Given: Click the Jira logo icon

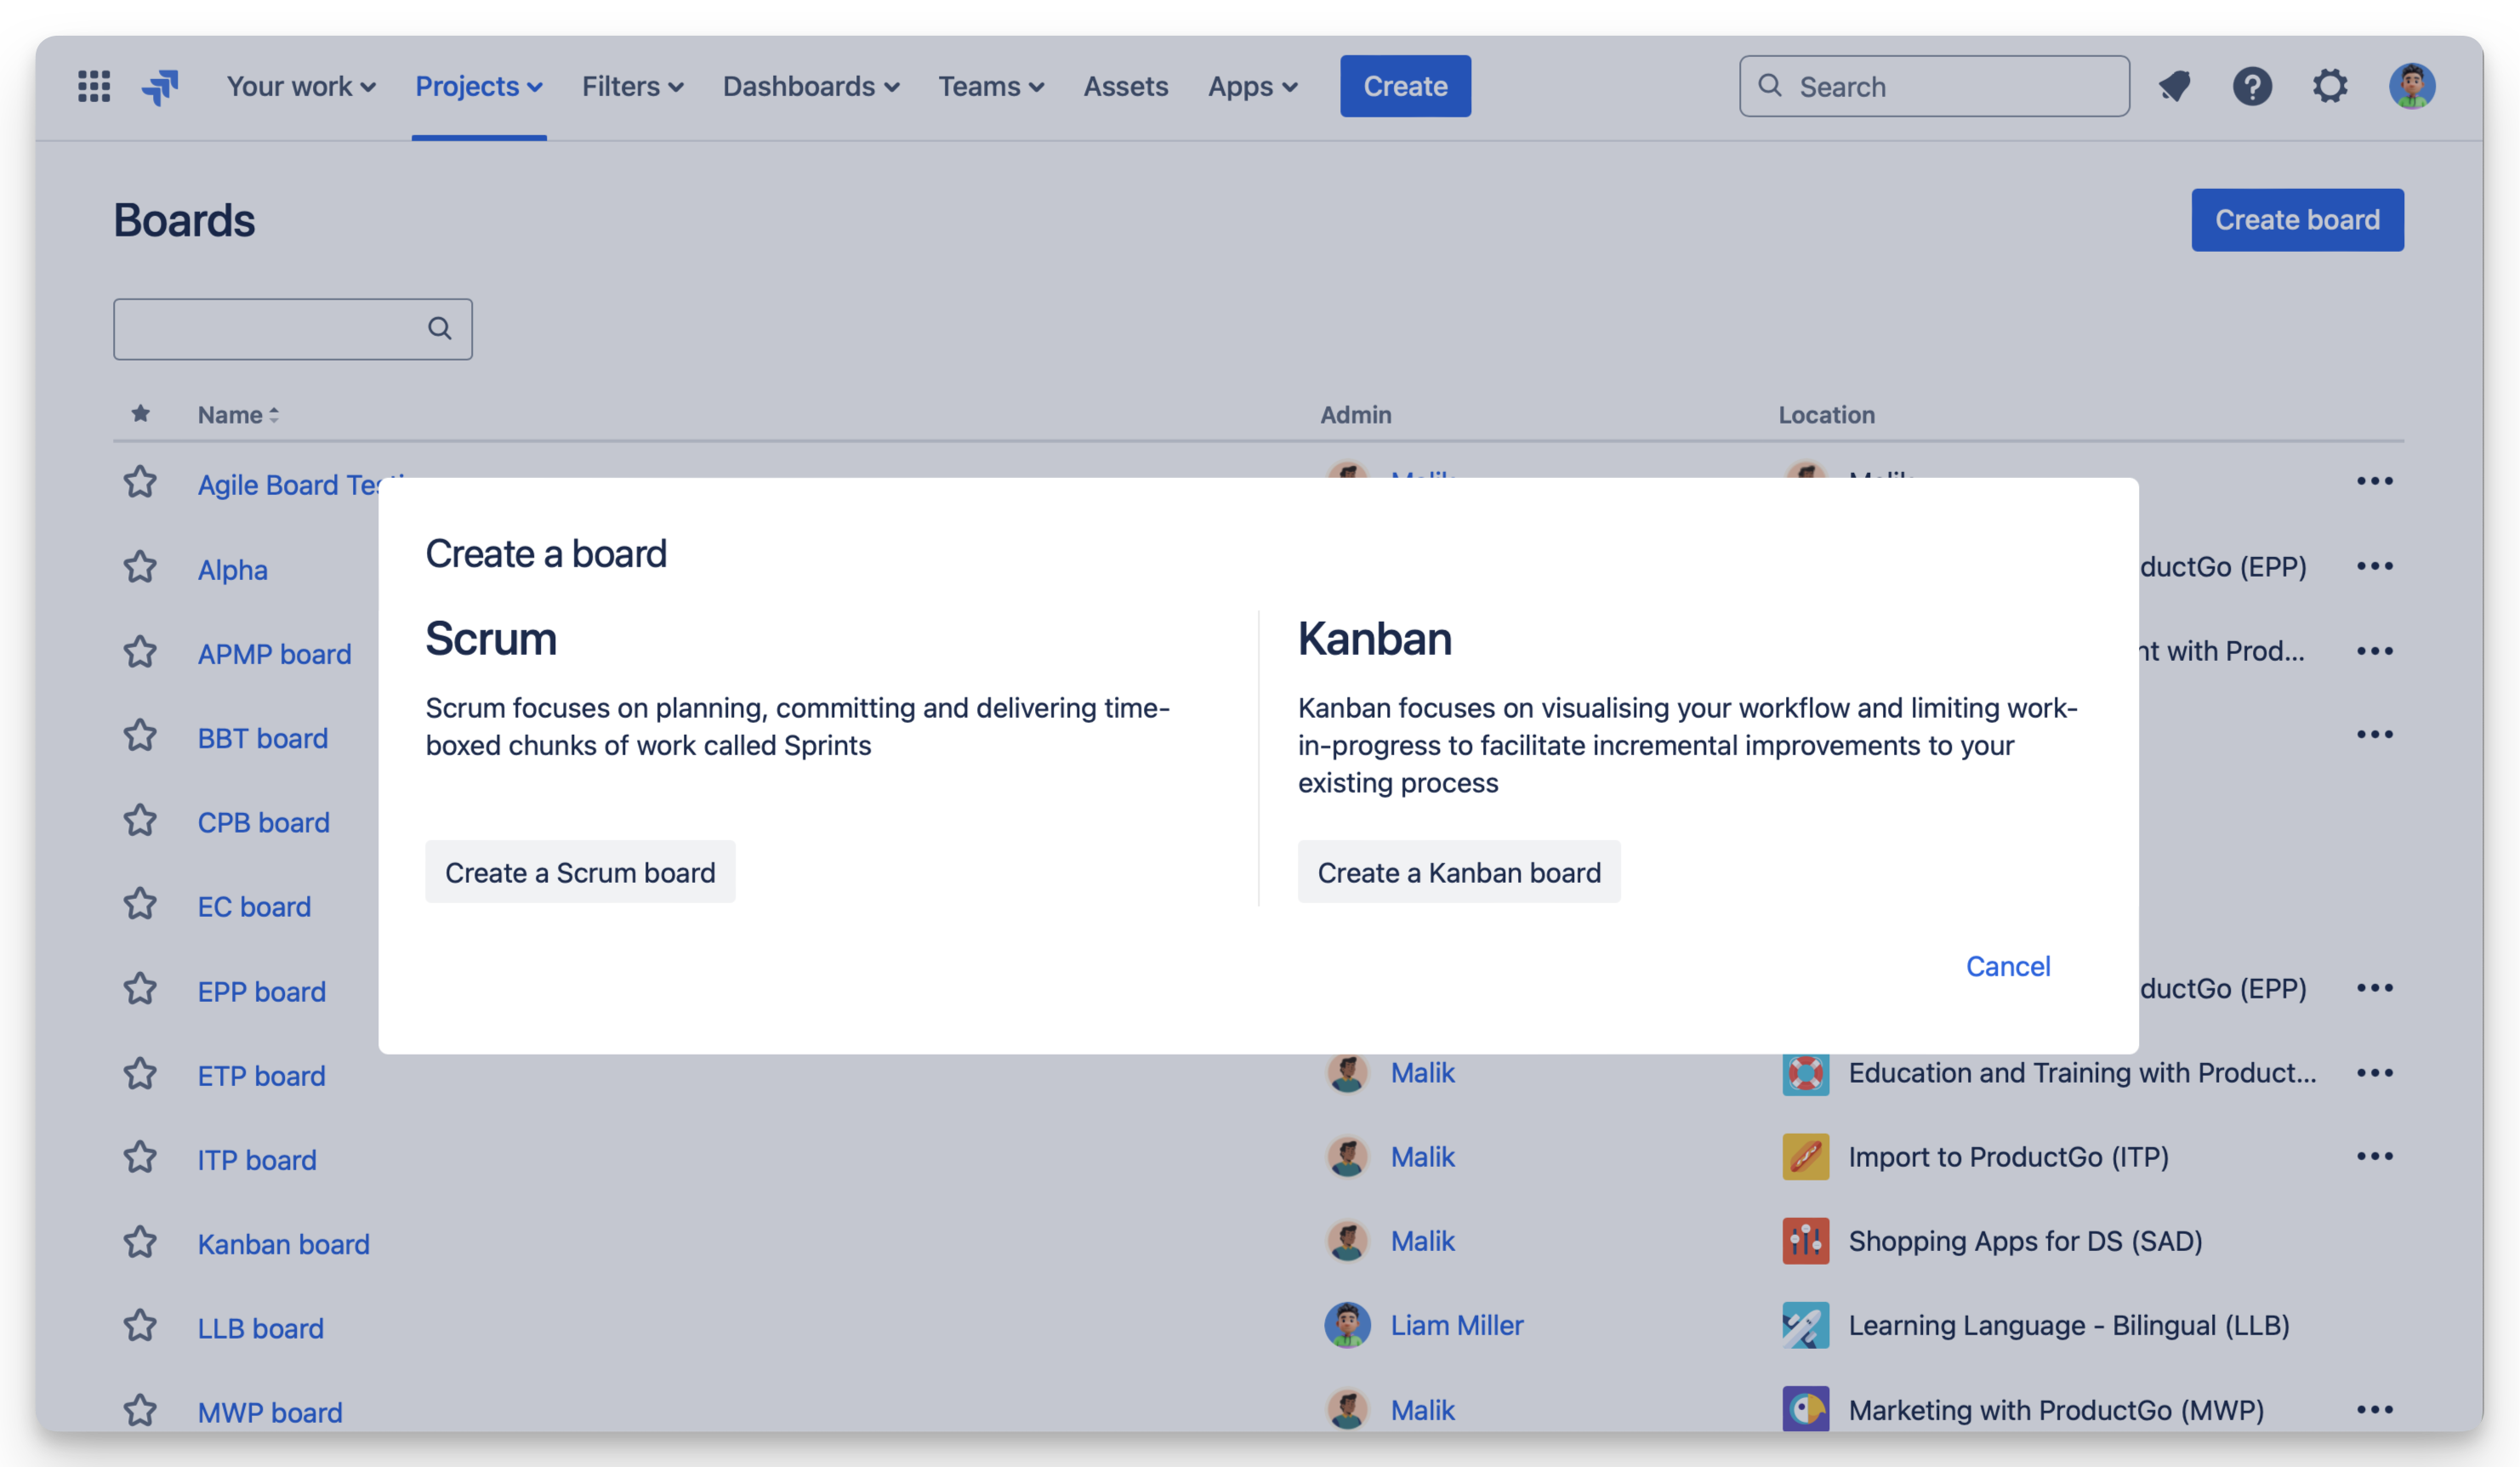Looking at the screenshot, I should click(160, 86).
